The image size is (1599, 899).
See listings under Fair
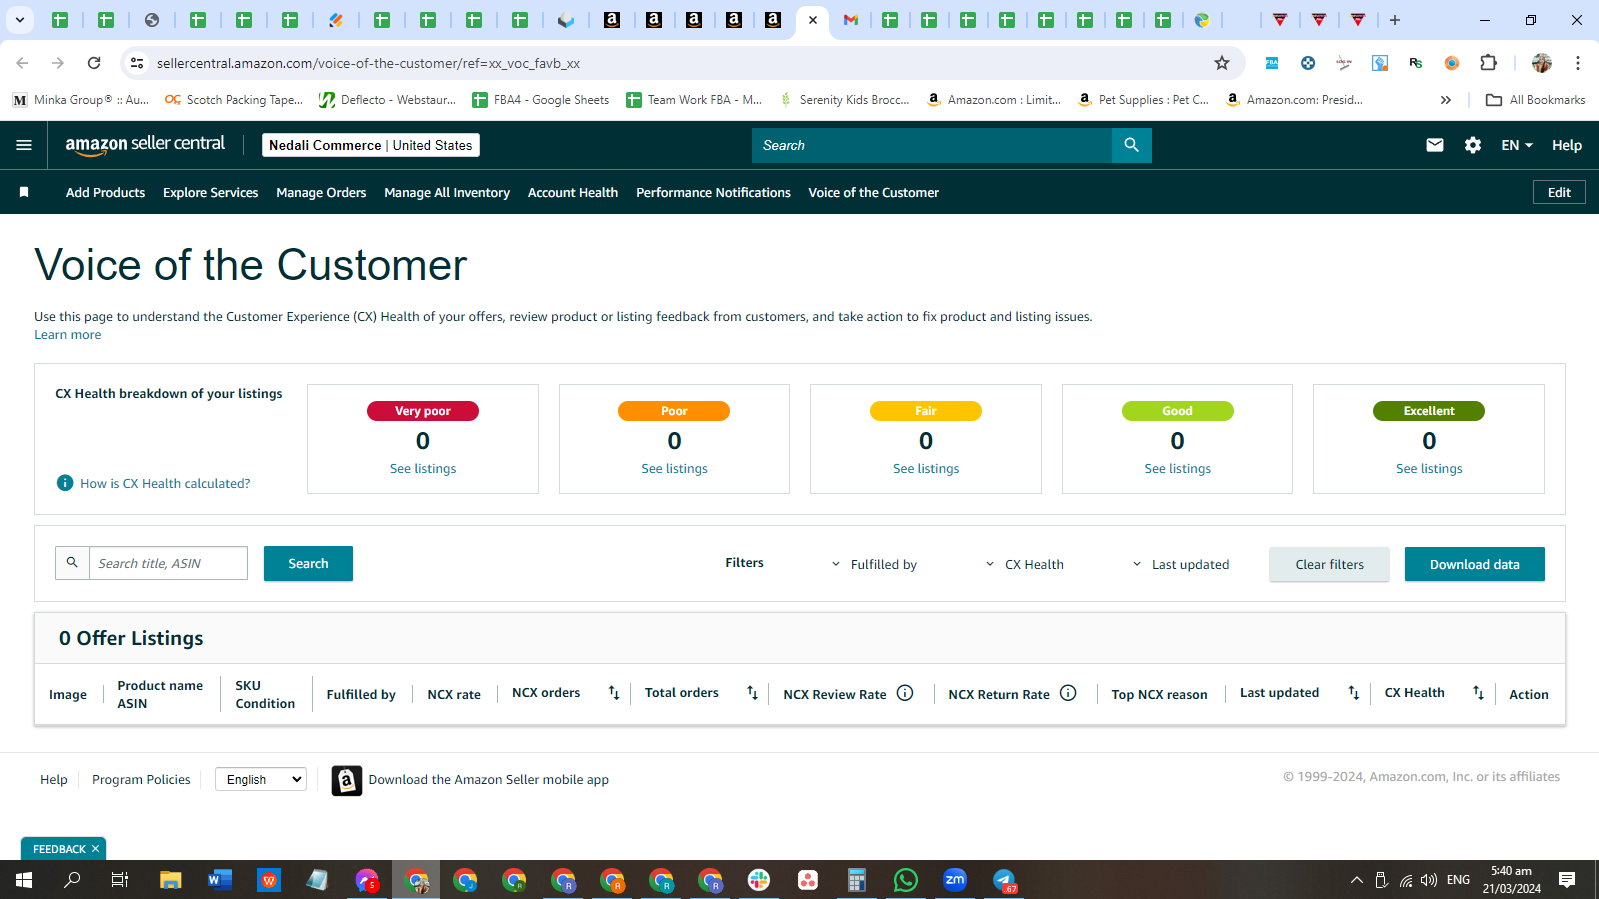click(x=926, y=468)
